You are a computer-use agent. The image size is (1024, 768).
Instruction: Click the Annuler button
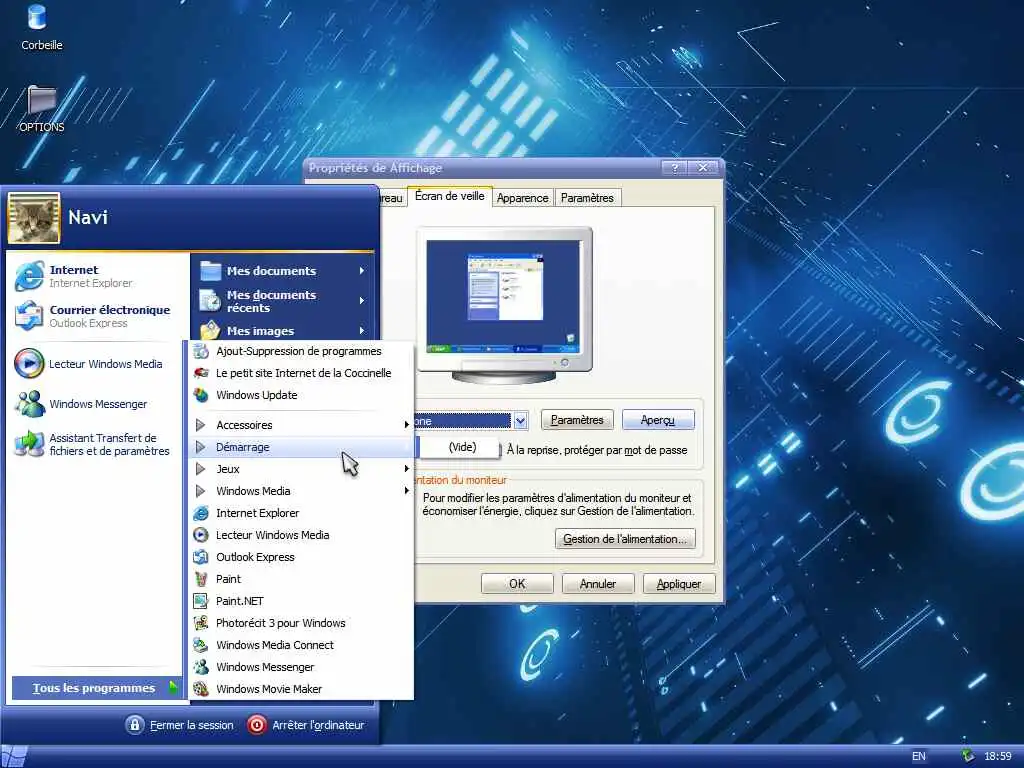598,584
